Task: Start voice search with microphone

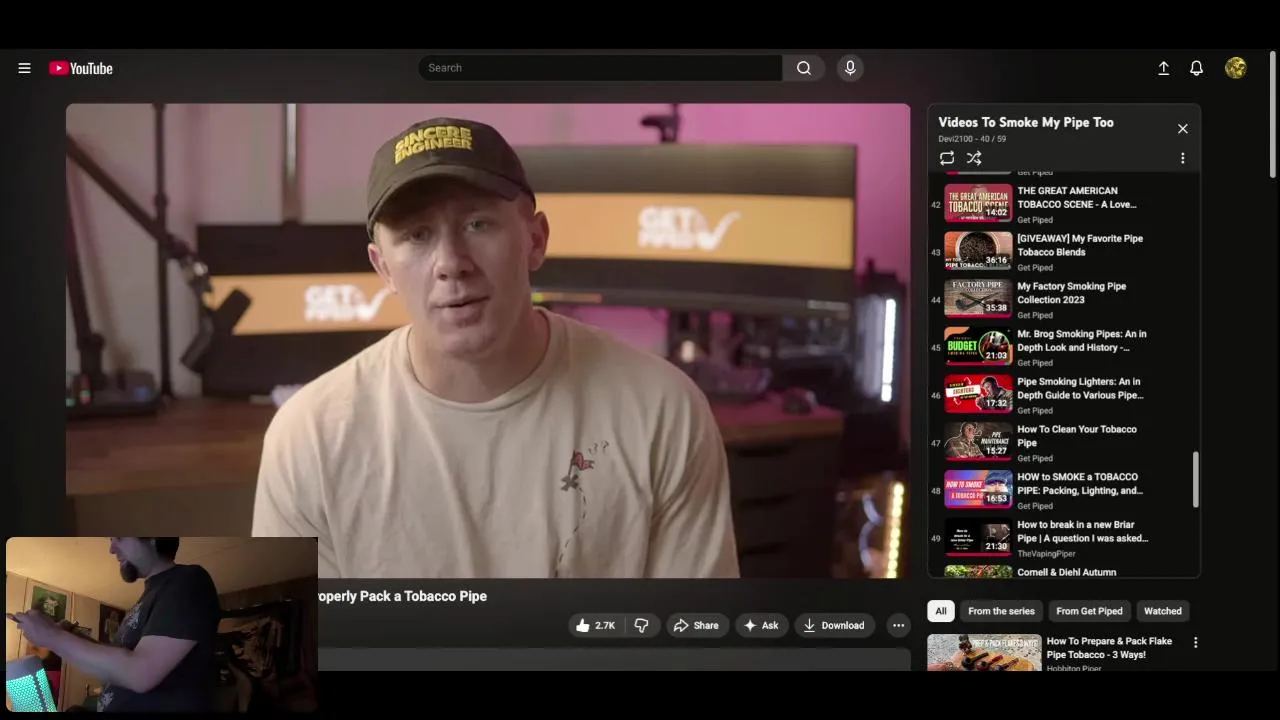Action: point(850,68)
